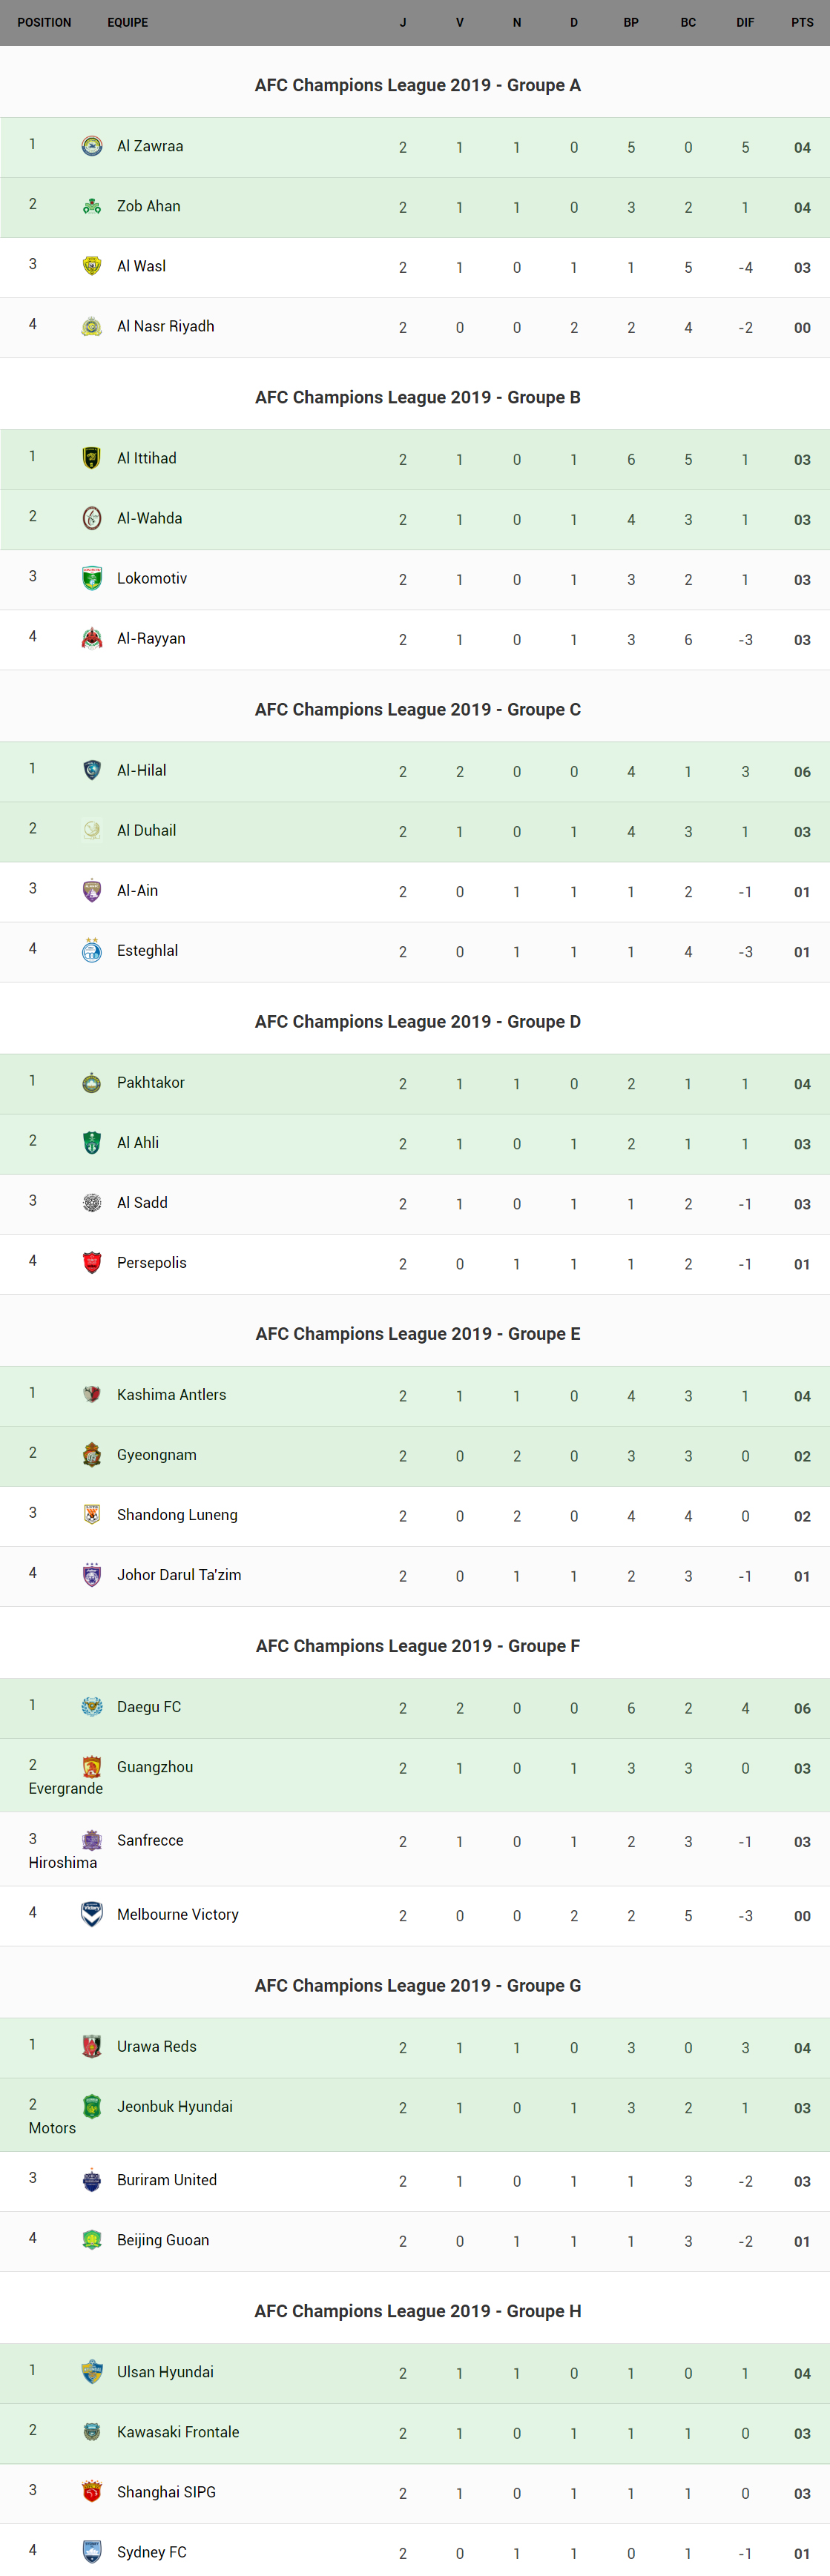Click the Esteghlal blue club logo

pos(91,950)
